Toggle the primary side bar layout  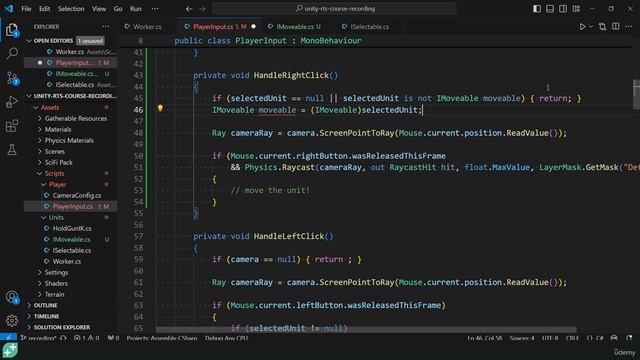(x=537, y=9)
